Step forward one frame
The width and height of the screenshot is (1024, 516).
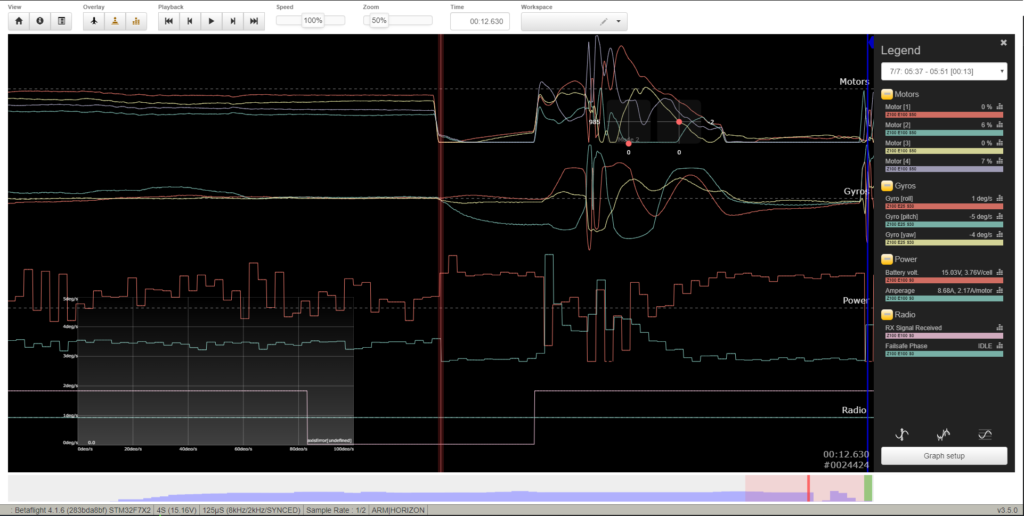click(232, 21)
